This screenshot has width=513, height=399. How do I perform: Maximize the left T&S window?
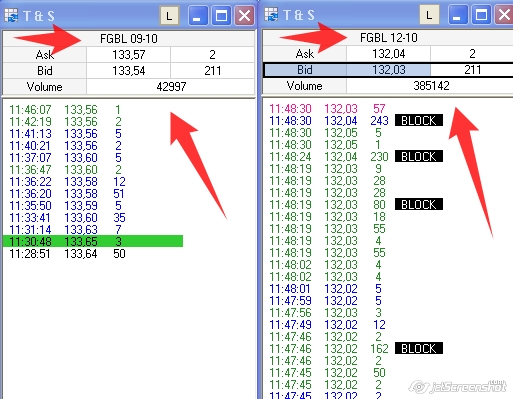click(222, 16)
